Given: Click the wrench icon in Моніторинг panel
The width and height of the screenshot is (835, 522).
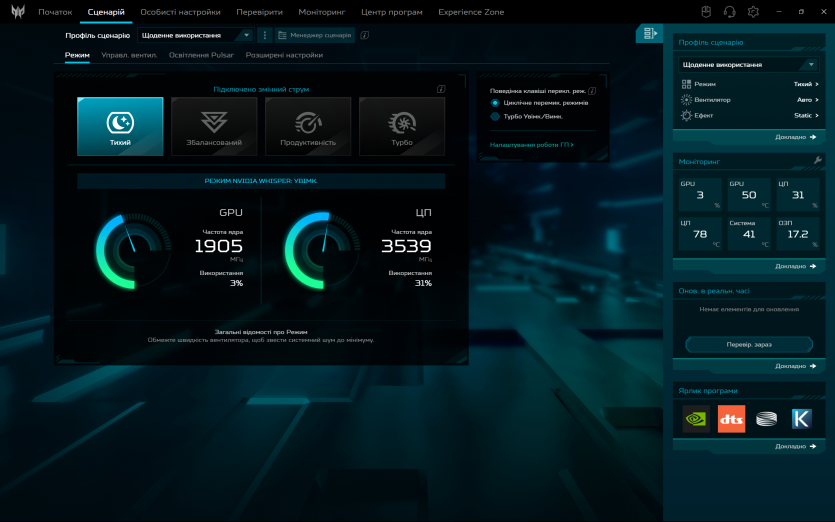Looking at the screenshot, I should (817, 160).
